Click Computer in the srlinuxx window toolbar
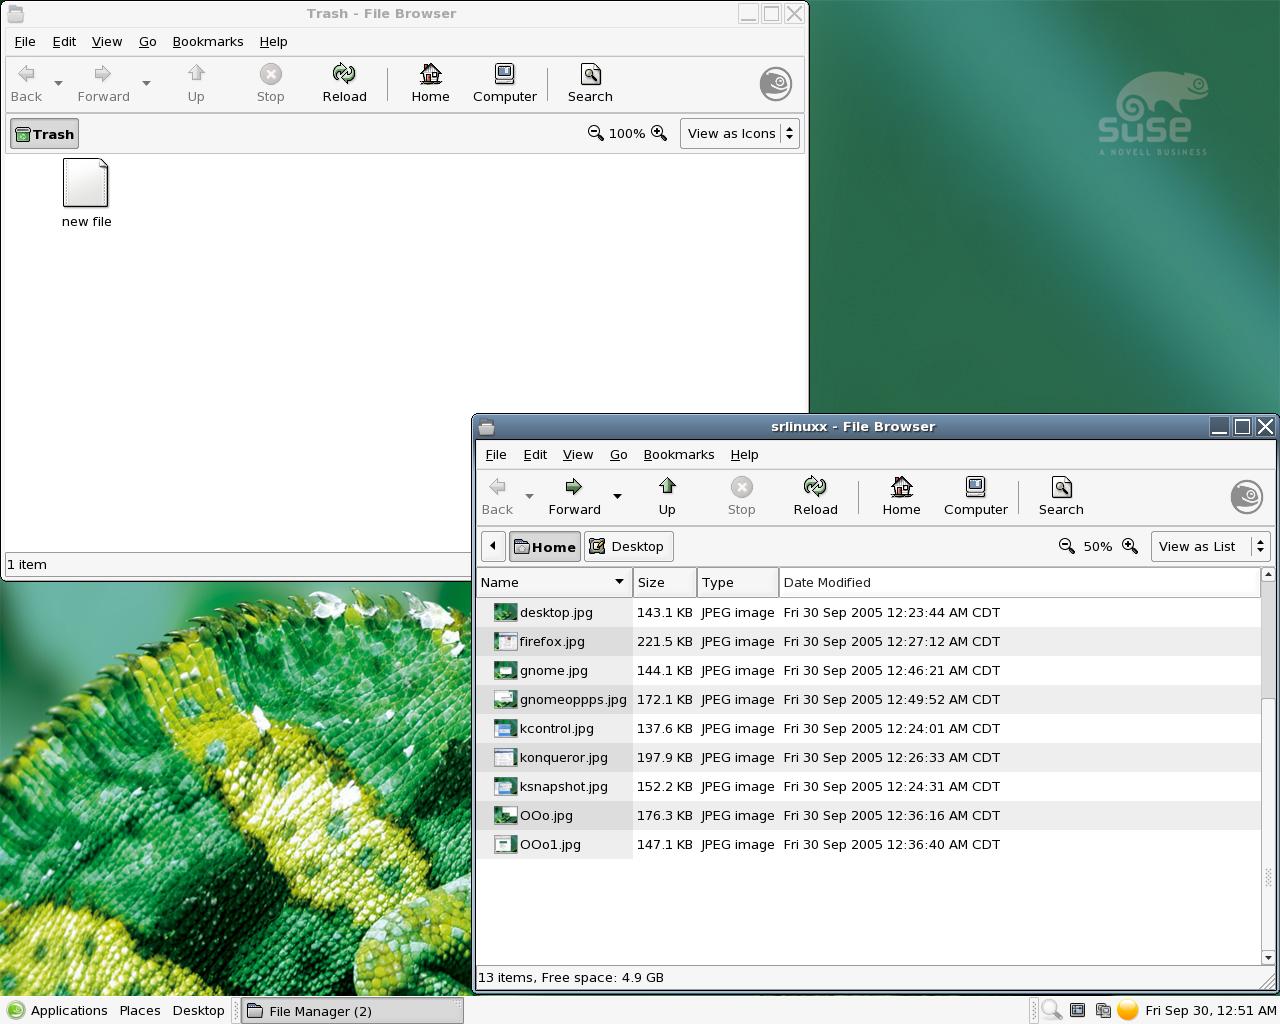 tap(975, 496)
